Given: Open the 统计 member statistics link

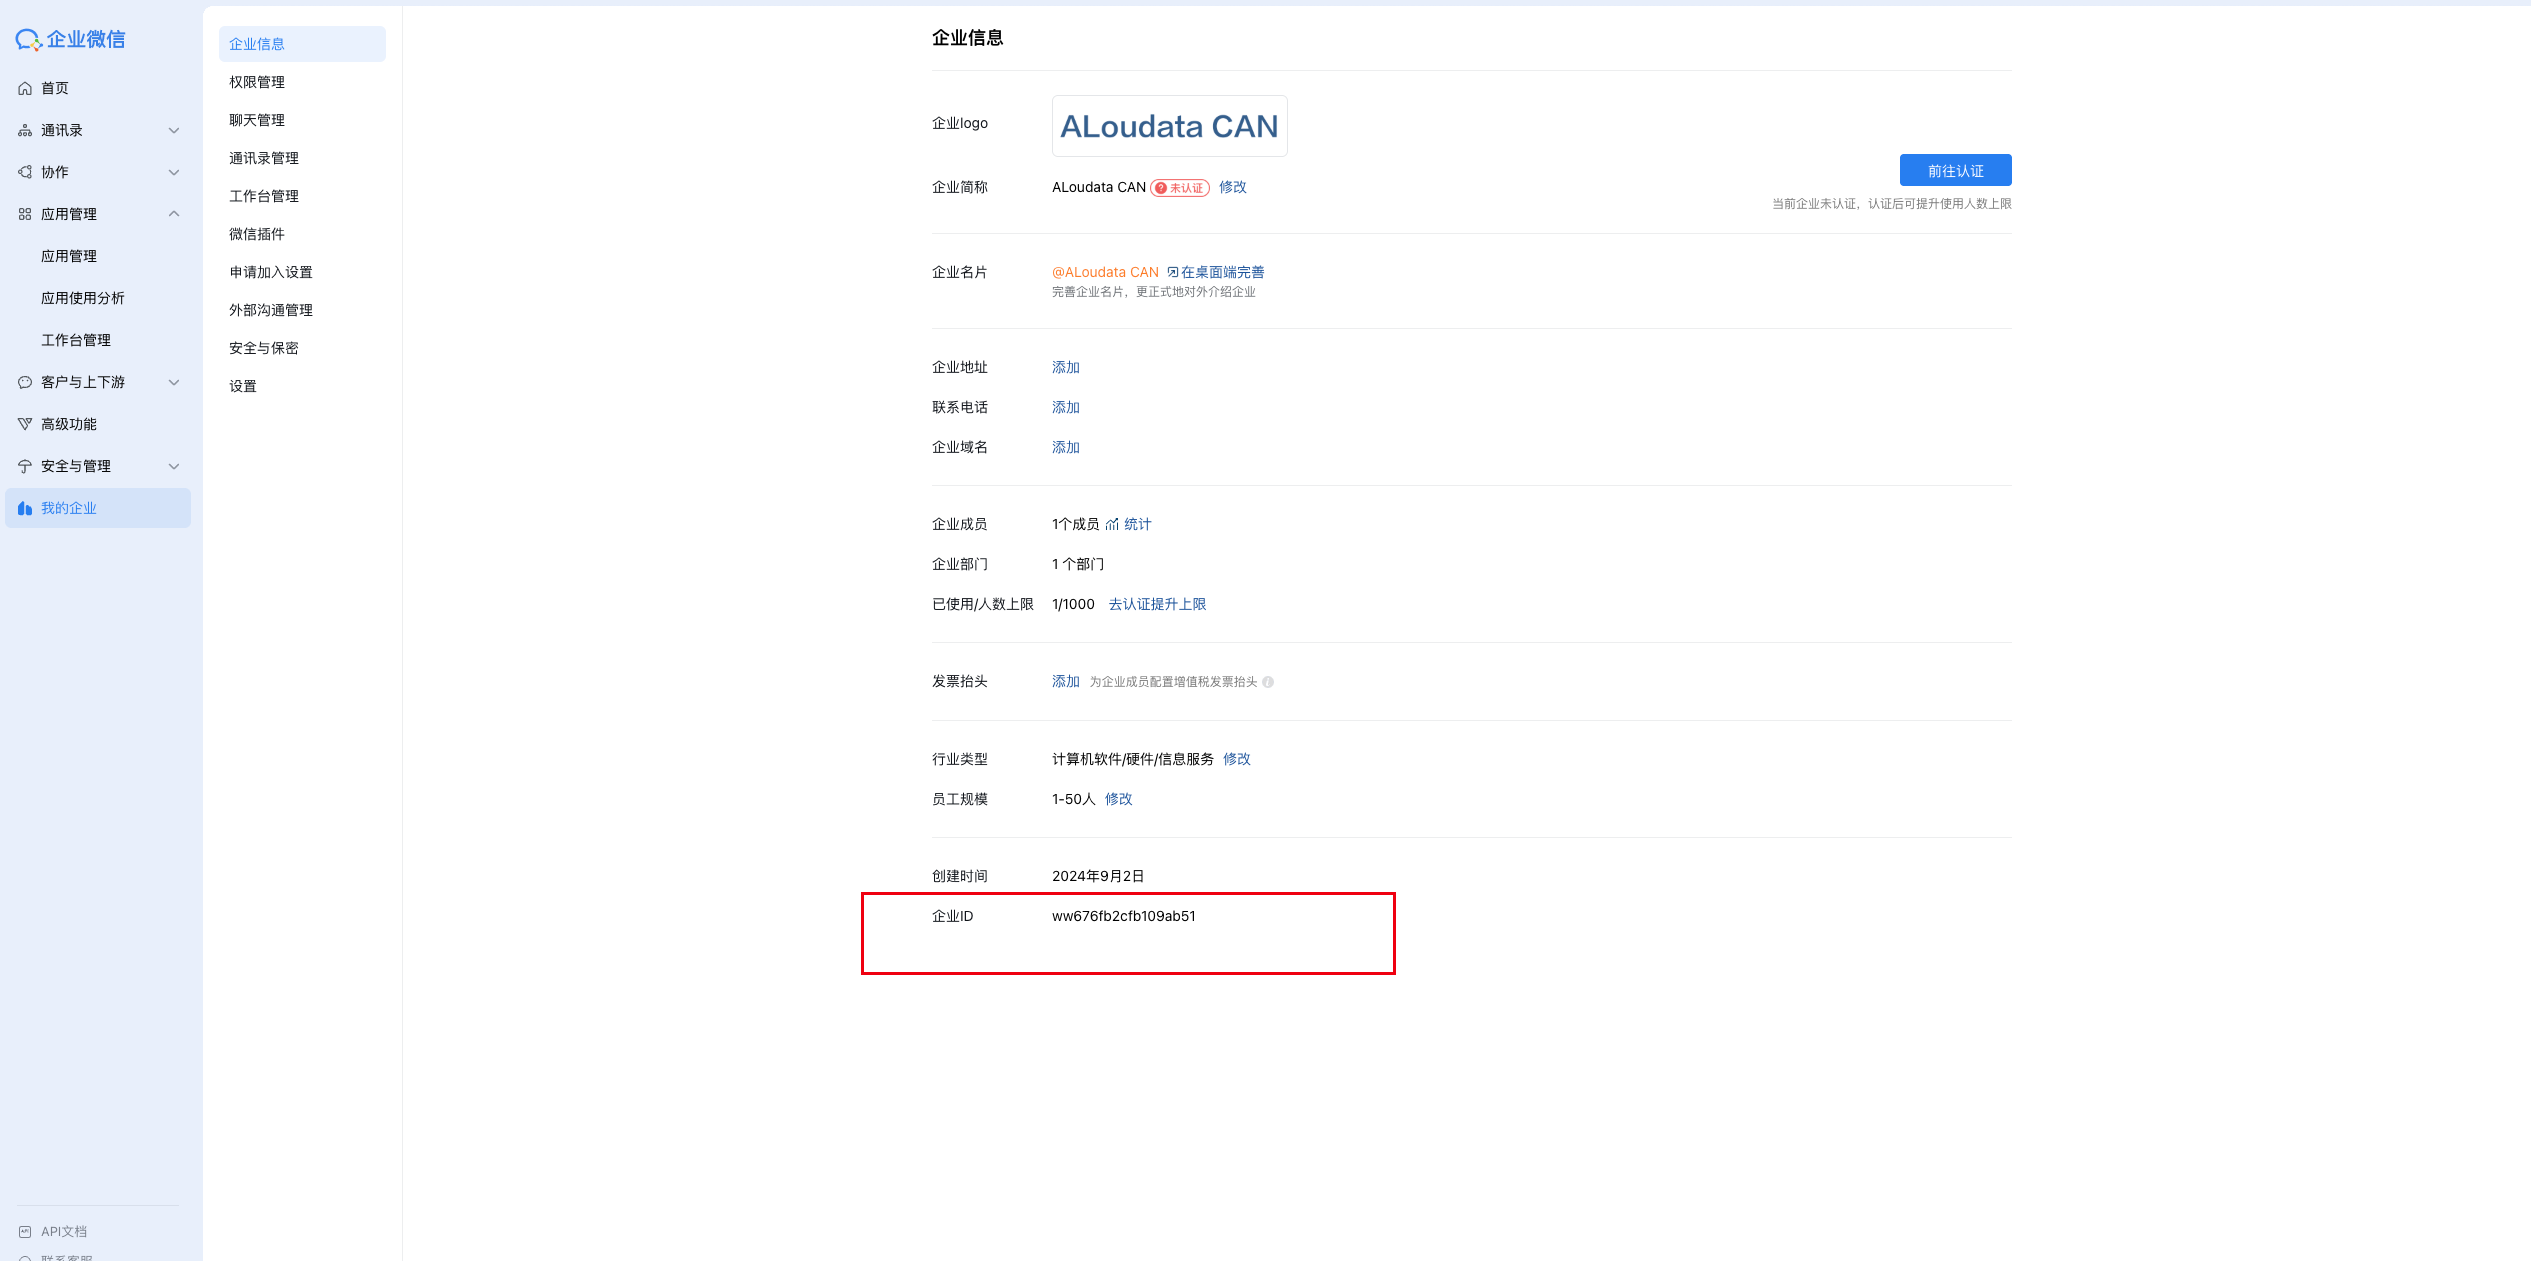Looking at the screenshot, I should pos(1138,525).
